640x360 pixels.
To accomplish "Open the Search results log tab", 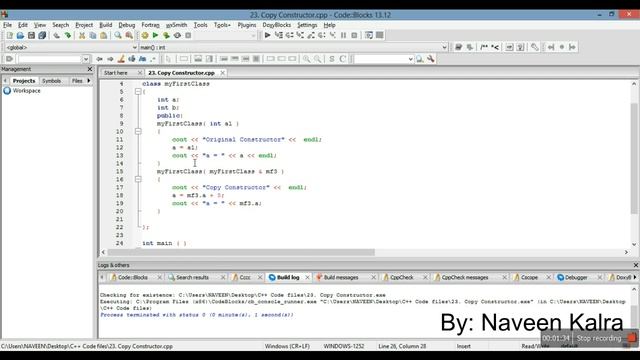I will pos(192,277).
